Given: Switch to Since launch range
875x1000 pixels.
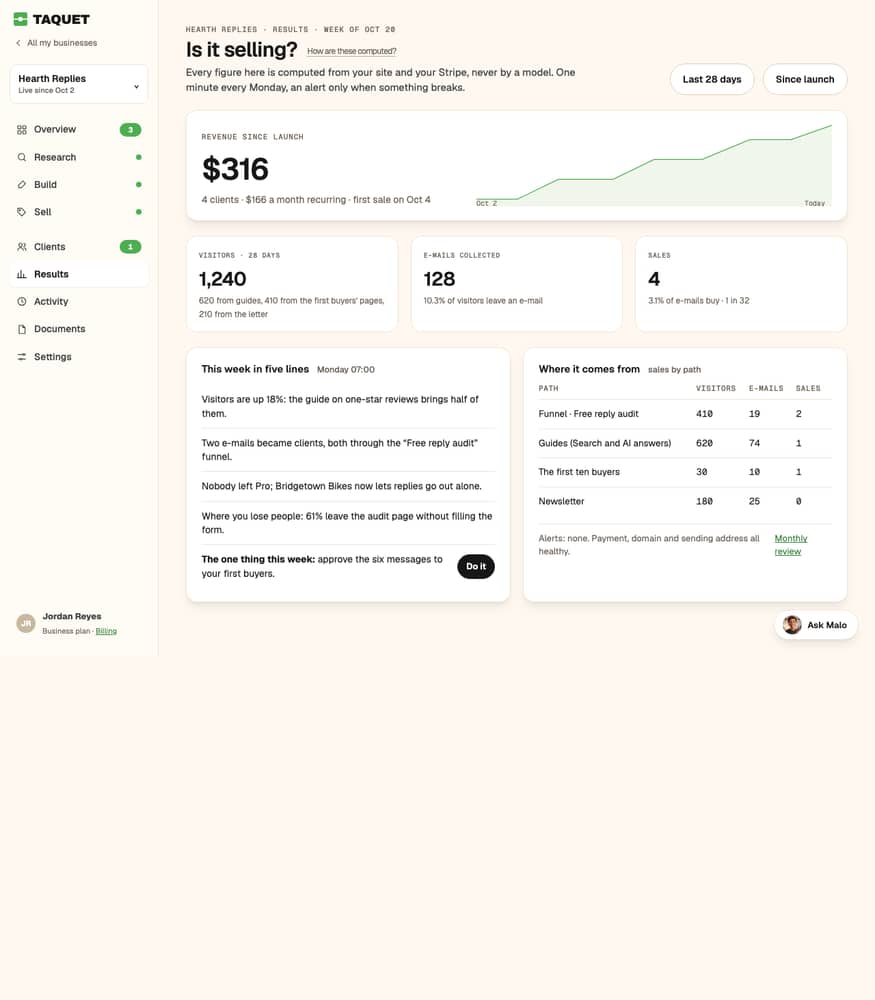Looking at the screenshot, I should pyautogui.click(x=805, y=79).
